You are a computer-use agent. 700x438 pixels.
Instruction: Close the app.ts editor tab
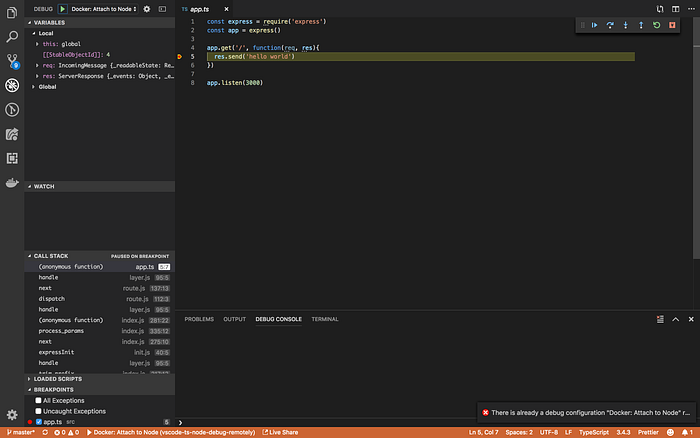[226, 9]
